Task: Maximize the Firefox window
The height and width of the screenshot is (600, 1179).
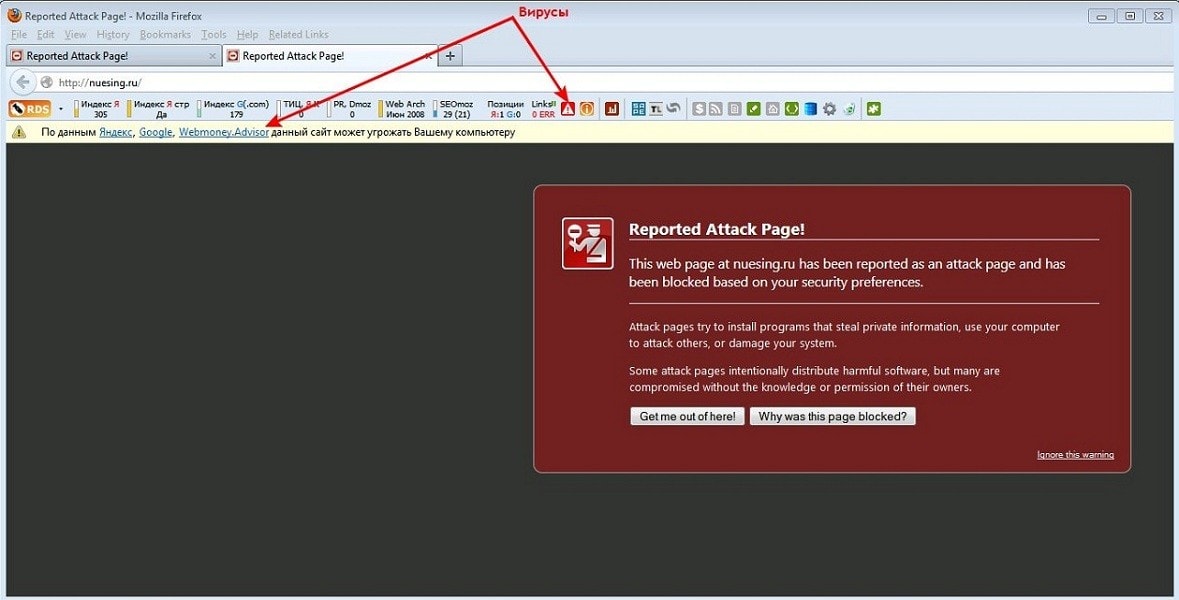Action: pos(1129,17)
